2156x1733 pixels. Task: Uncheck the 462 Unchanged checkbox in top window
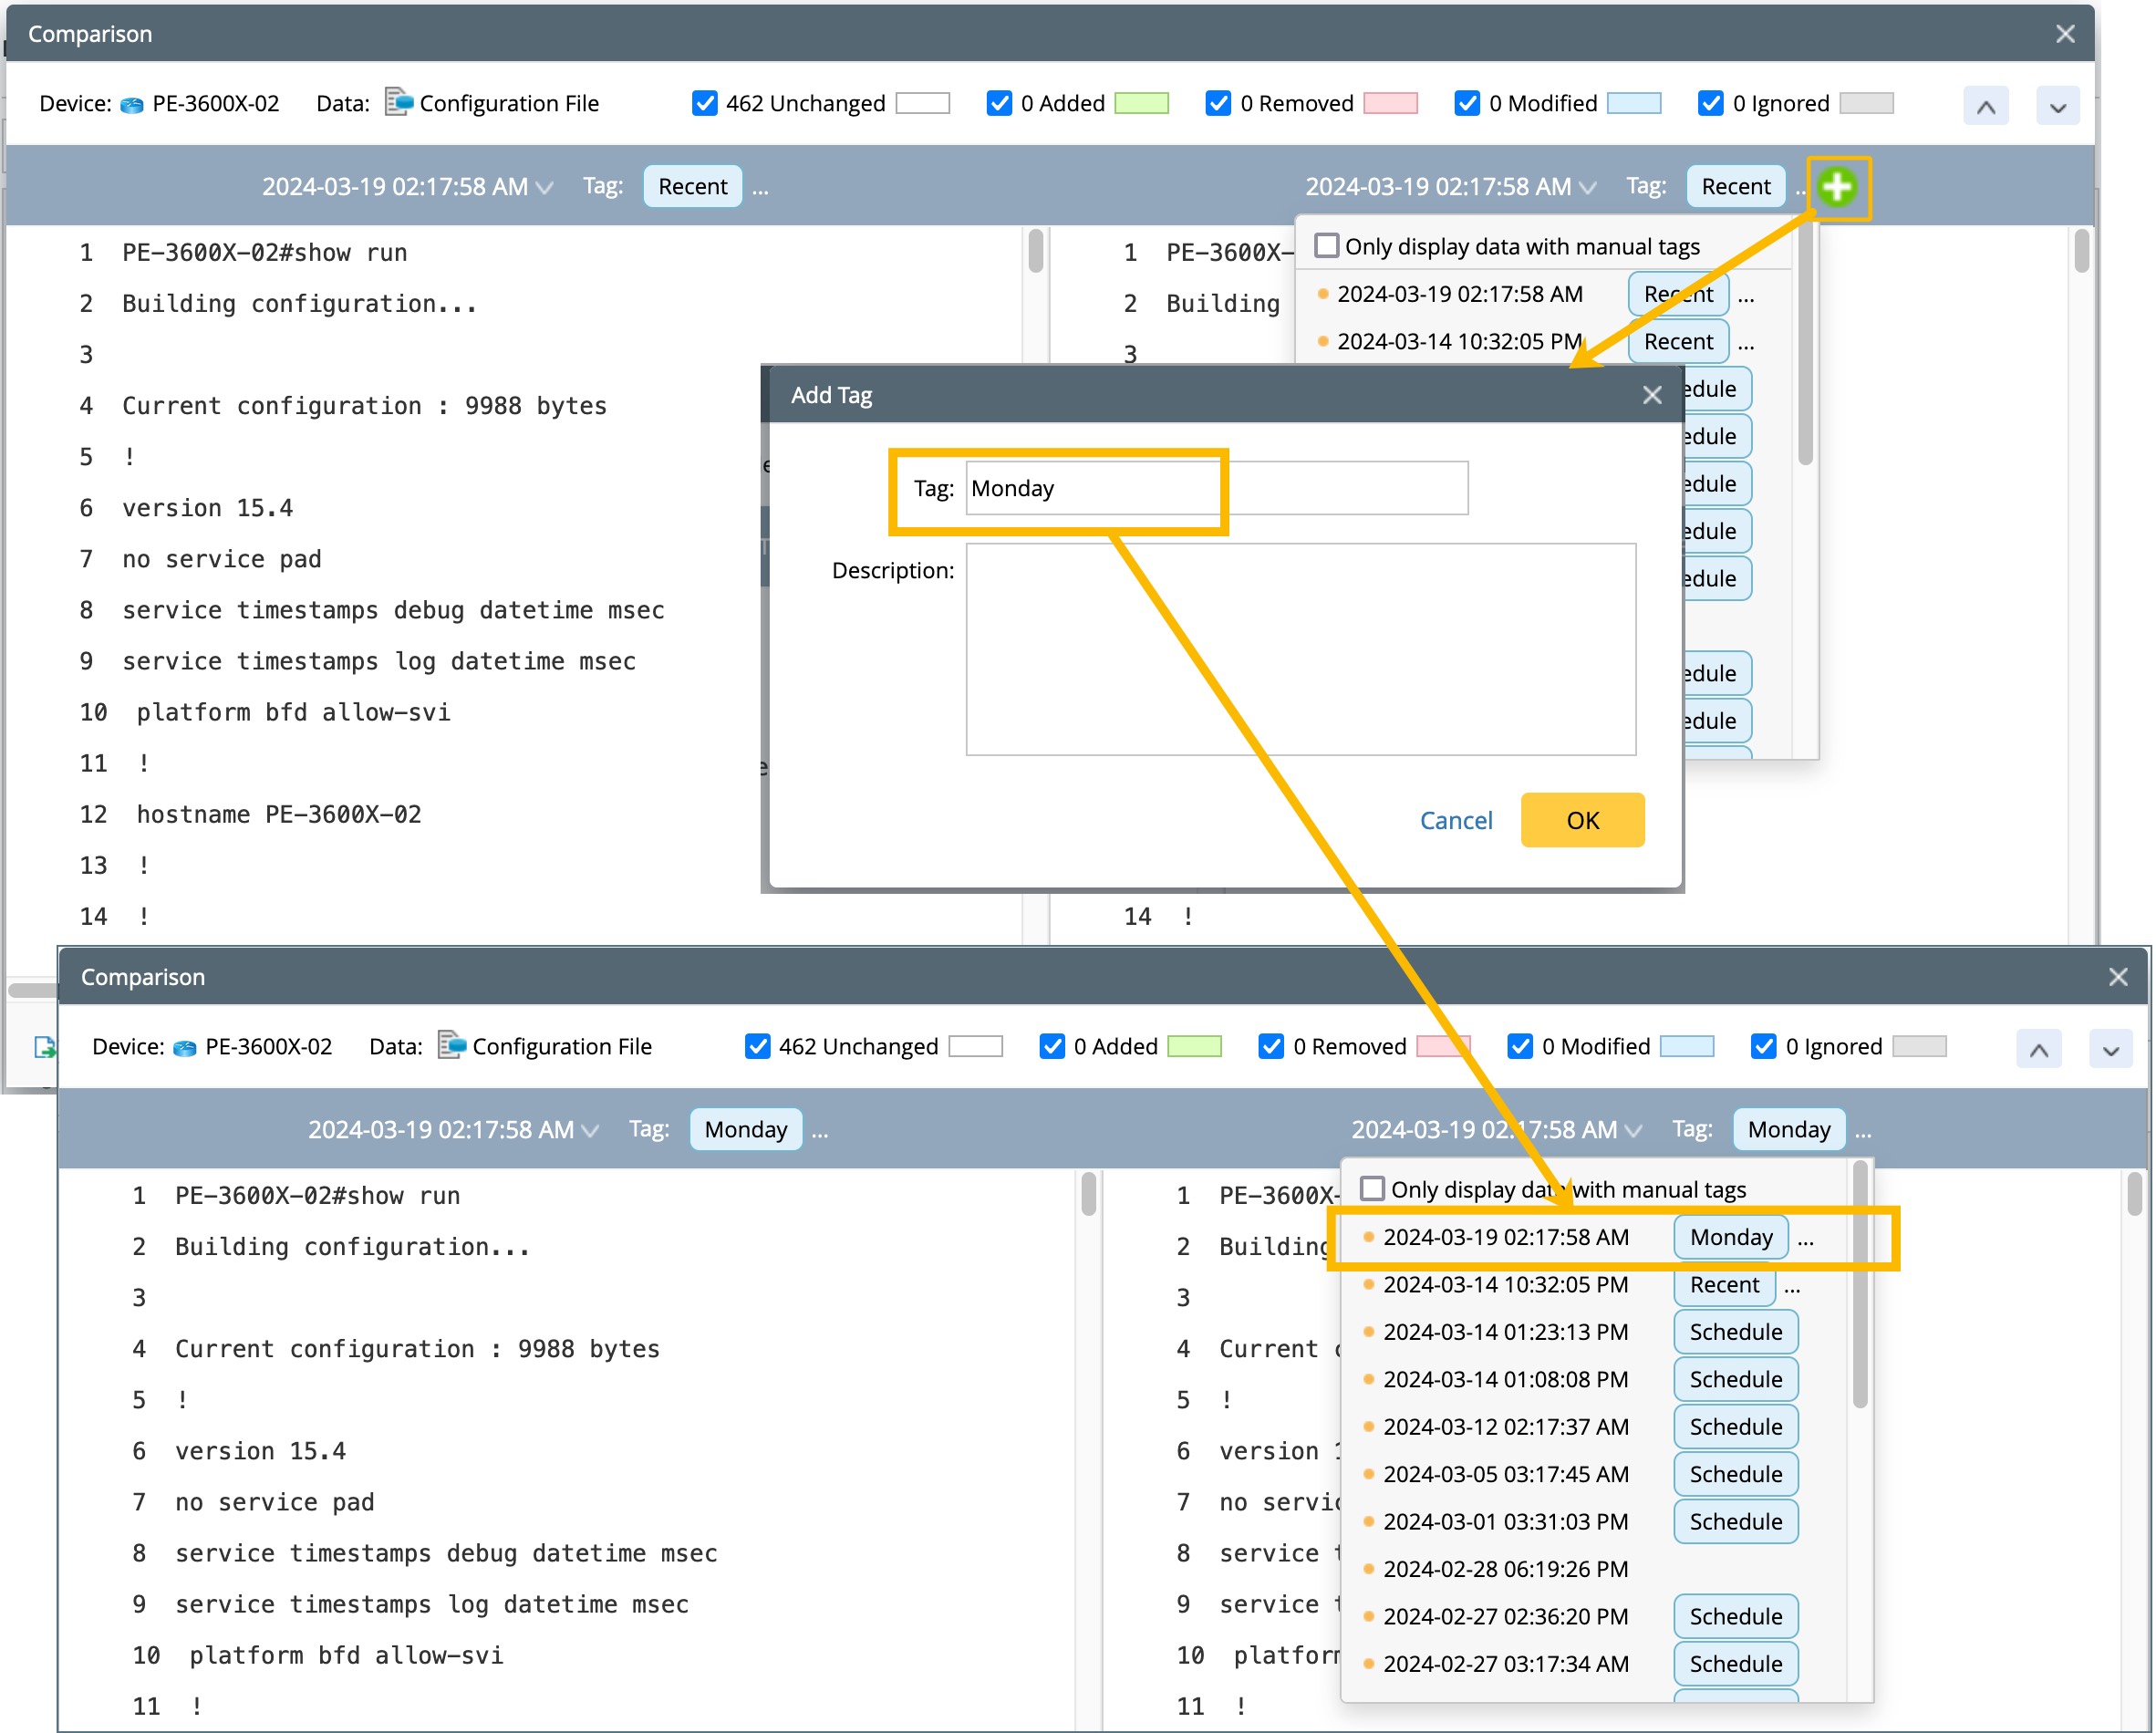coord(704,103)
